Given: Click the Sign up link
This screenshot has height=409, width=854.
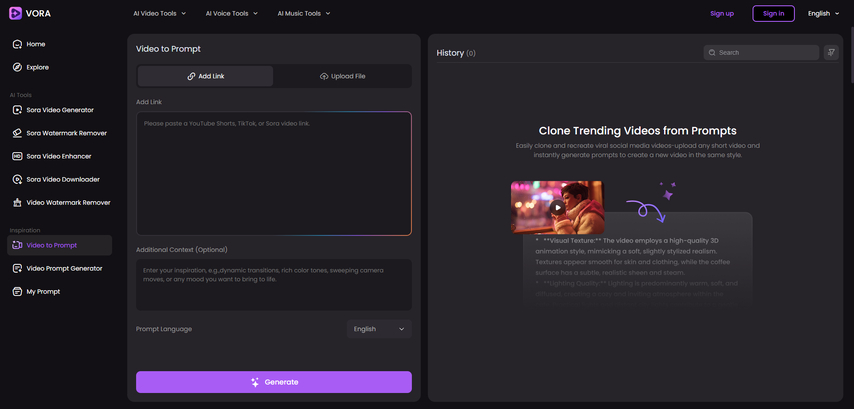Looking at the screenshot, I should (722, 14).
